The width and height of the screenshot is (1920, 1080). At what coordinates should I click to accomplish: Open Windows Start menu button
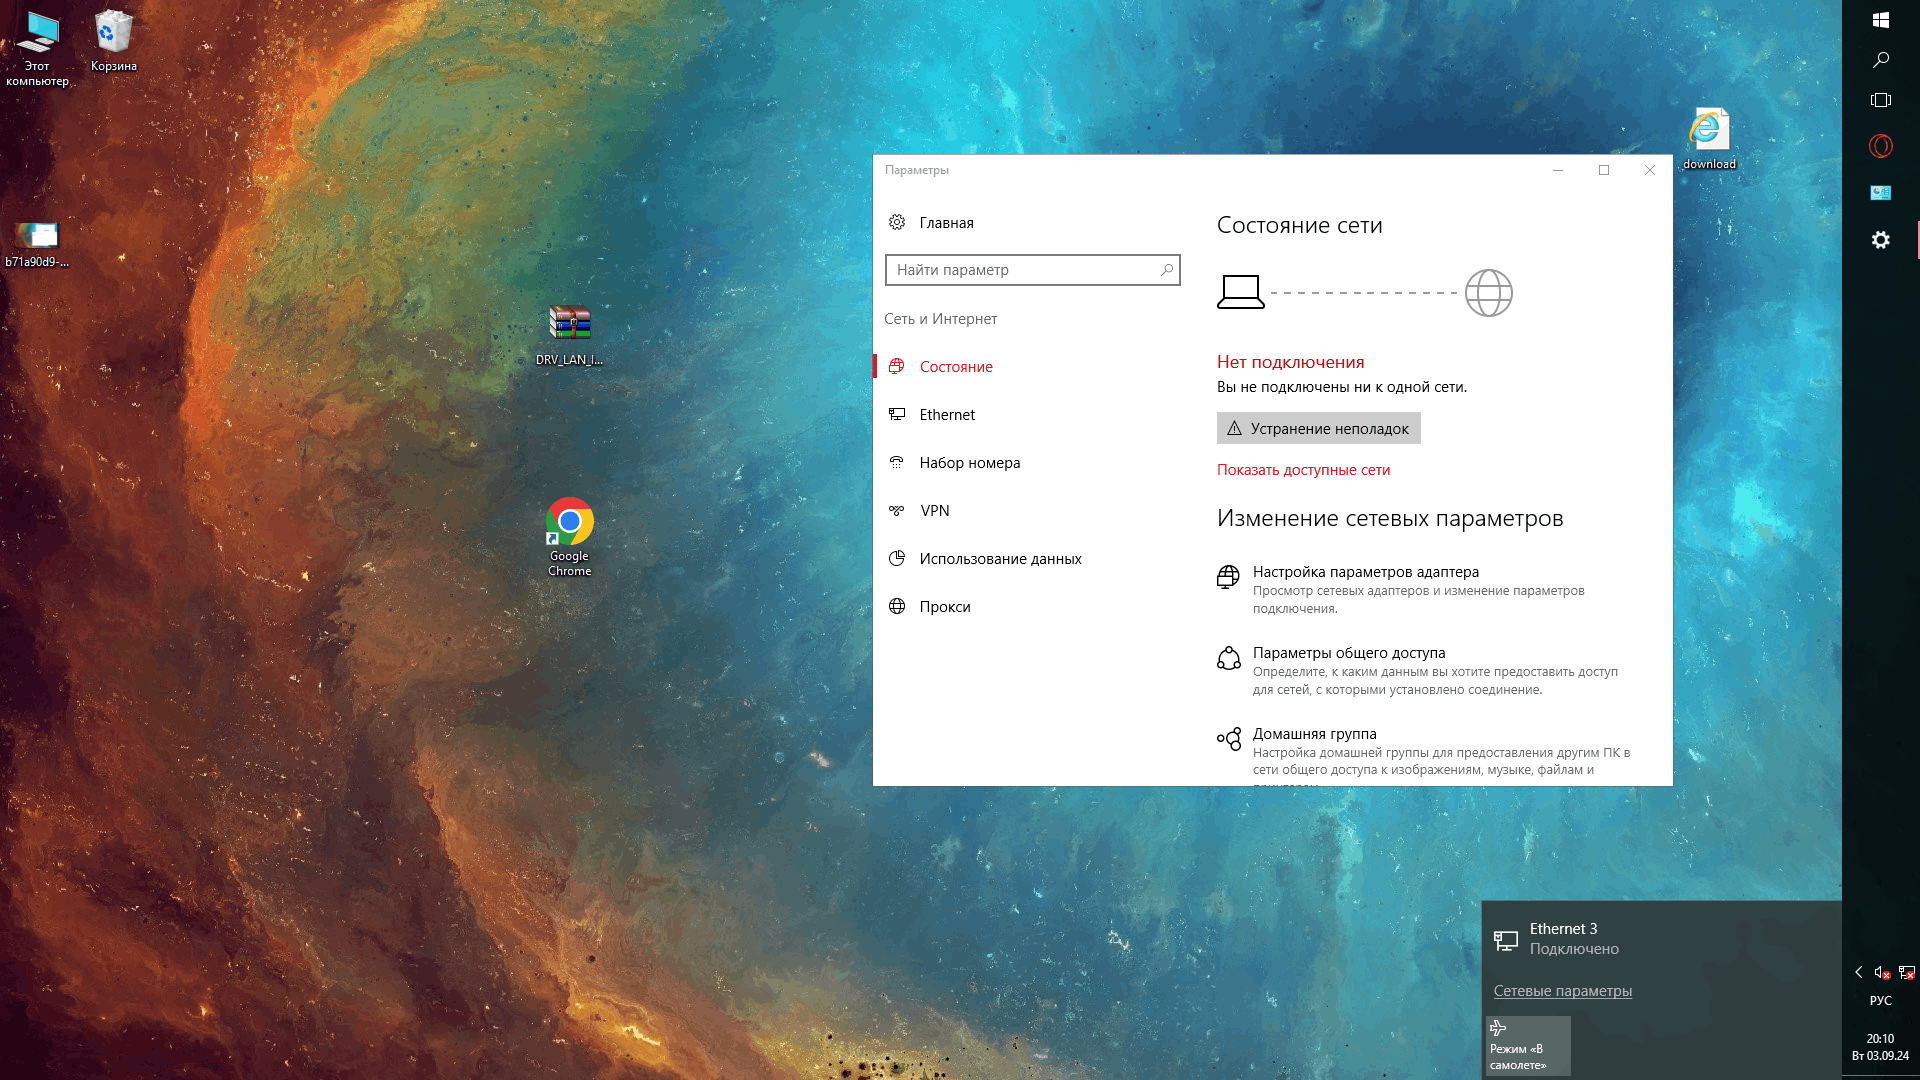(1880, 20)
